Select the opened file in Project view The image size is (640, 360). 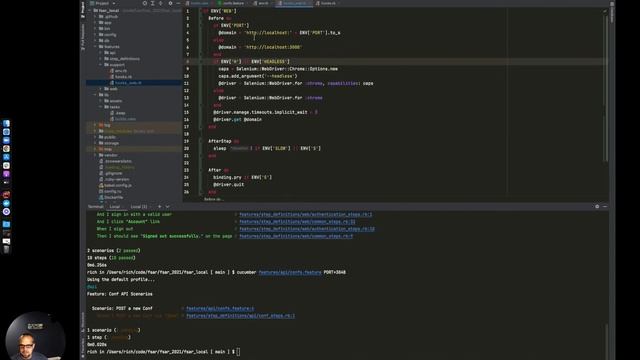click(144, 3)
